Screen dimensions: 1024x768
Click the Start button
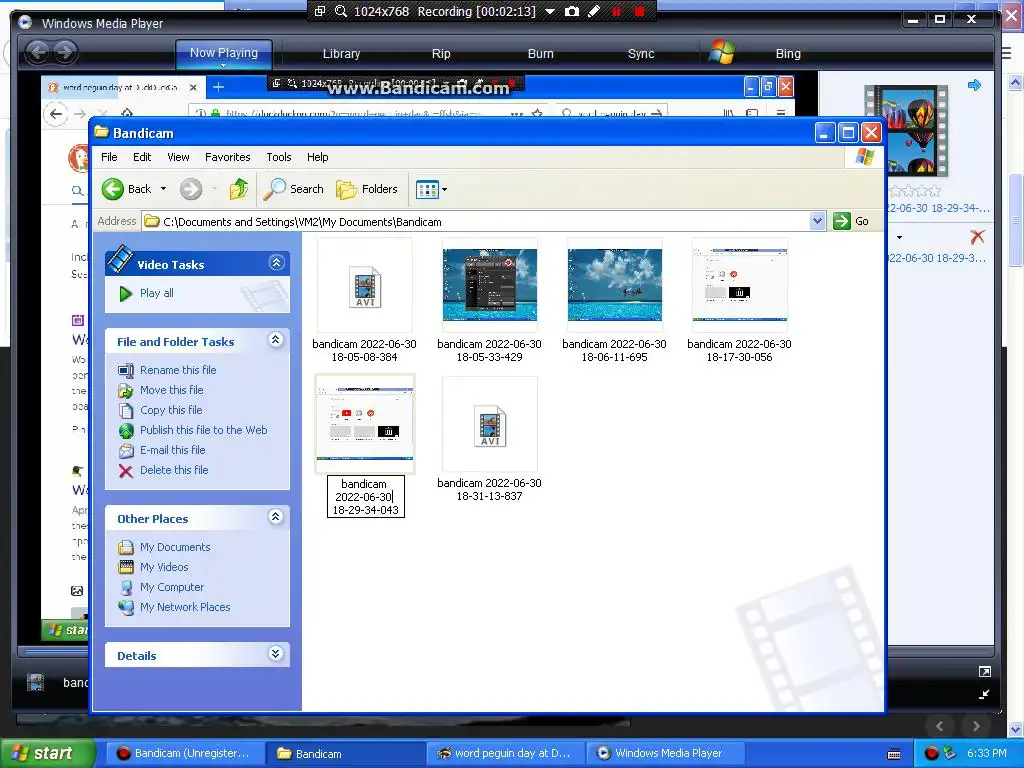pos(47,754)
